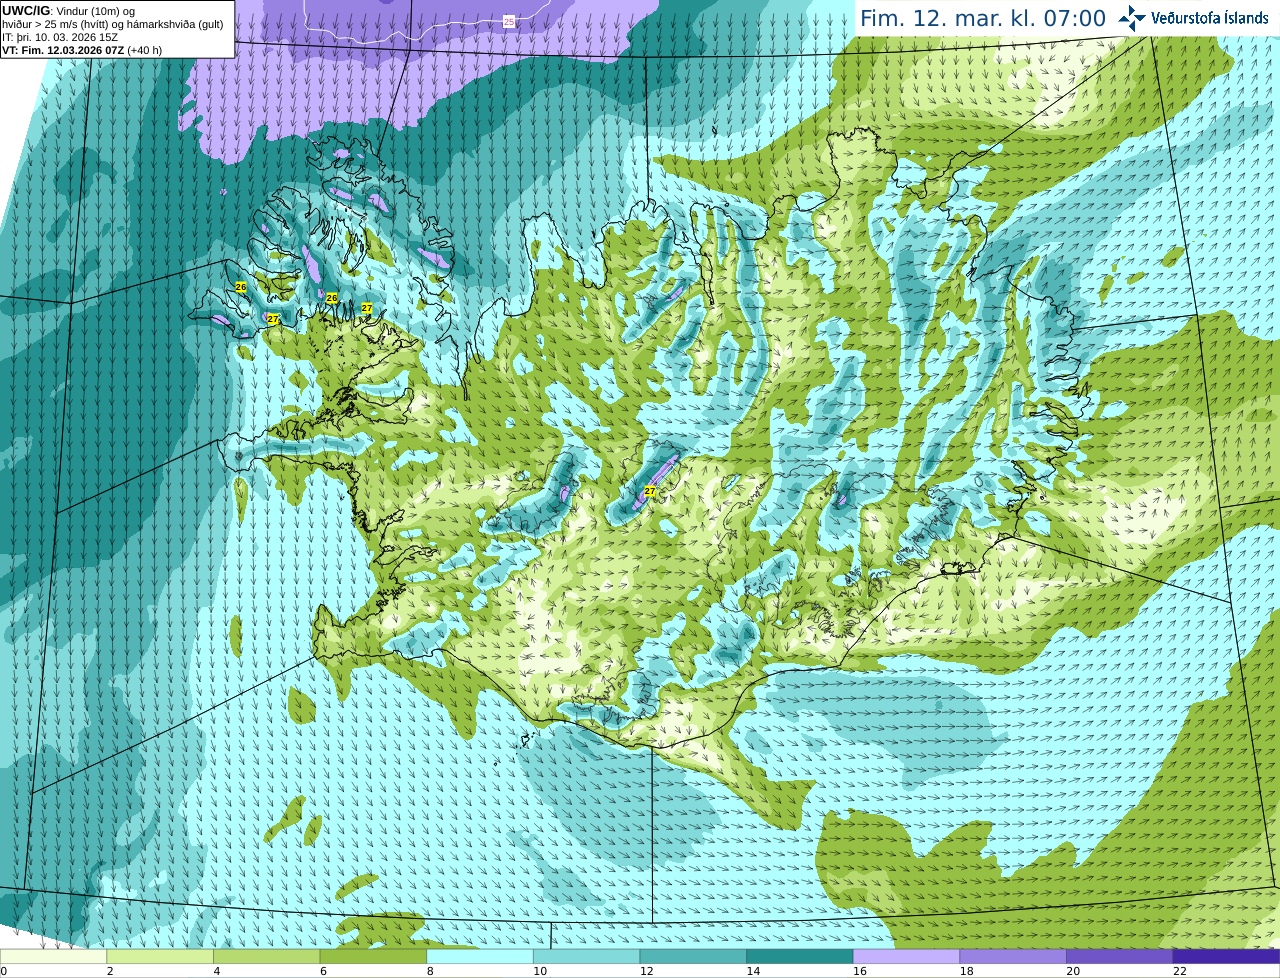Click the legend tick label '10'
Viewport: 1280px width, 978px height.
[x=540, y=971]
